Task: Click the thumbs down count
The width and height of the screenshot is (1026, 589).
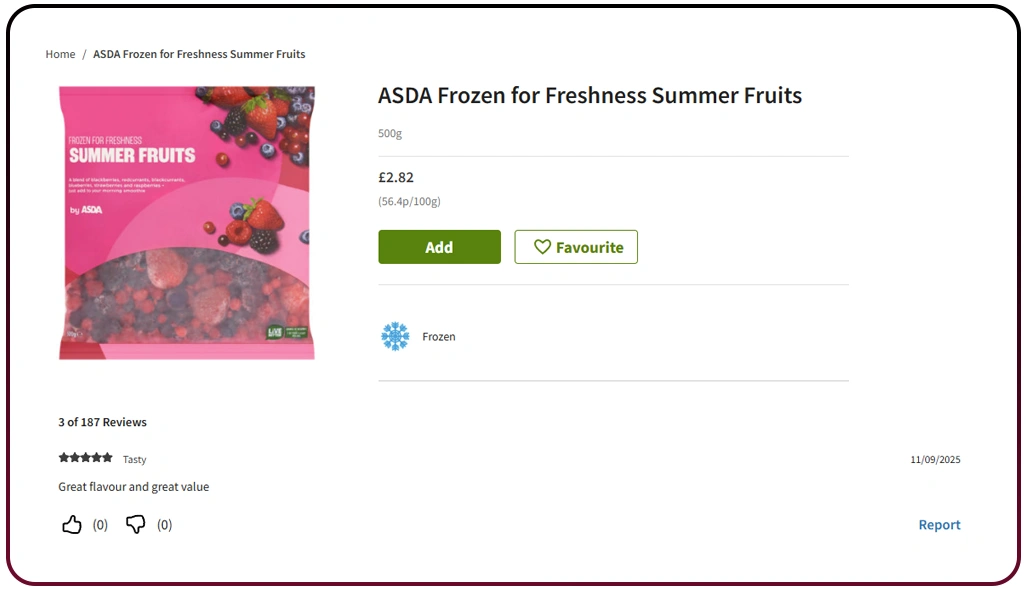Action: 164,525
